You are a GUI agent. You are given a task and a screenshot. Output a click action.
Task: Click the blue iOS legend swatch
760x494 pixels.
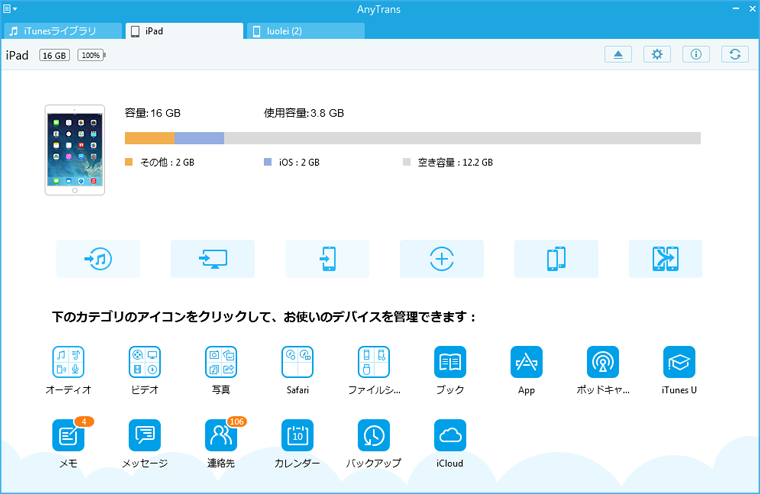click(268, 162)
